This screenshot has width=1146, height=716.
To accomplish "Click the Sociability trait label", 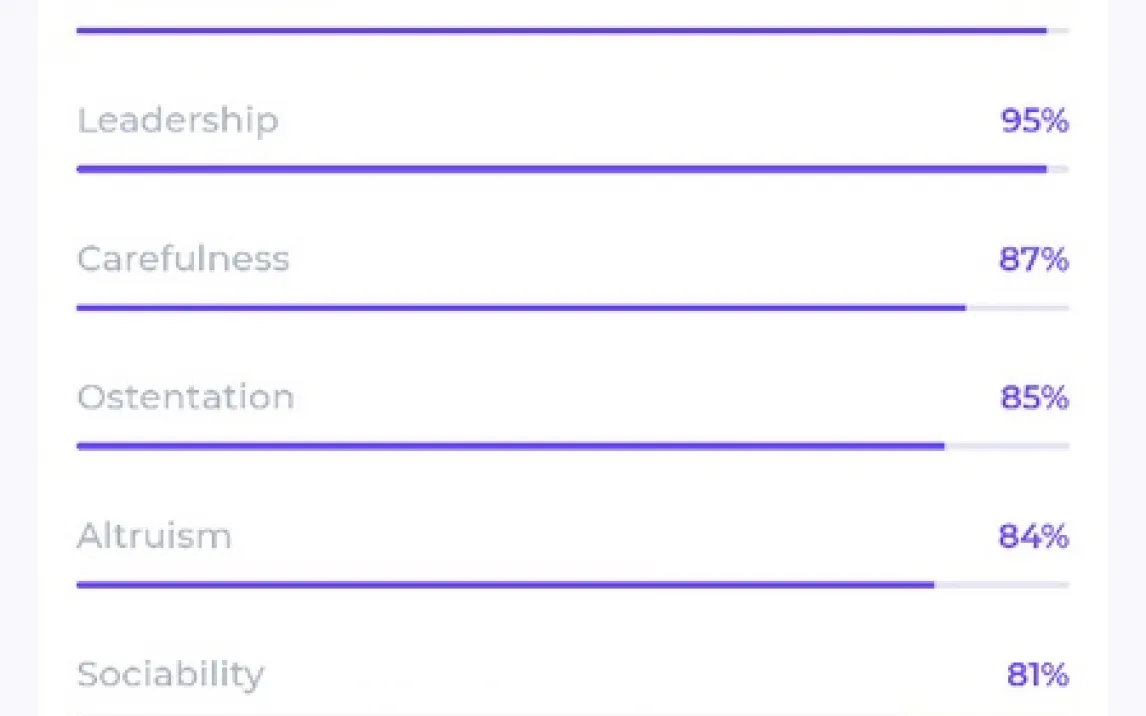I will 170,674.
